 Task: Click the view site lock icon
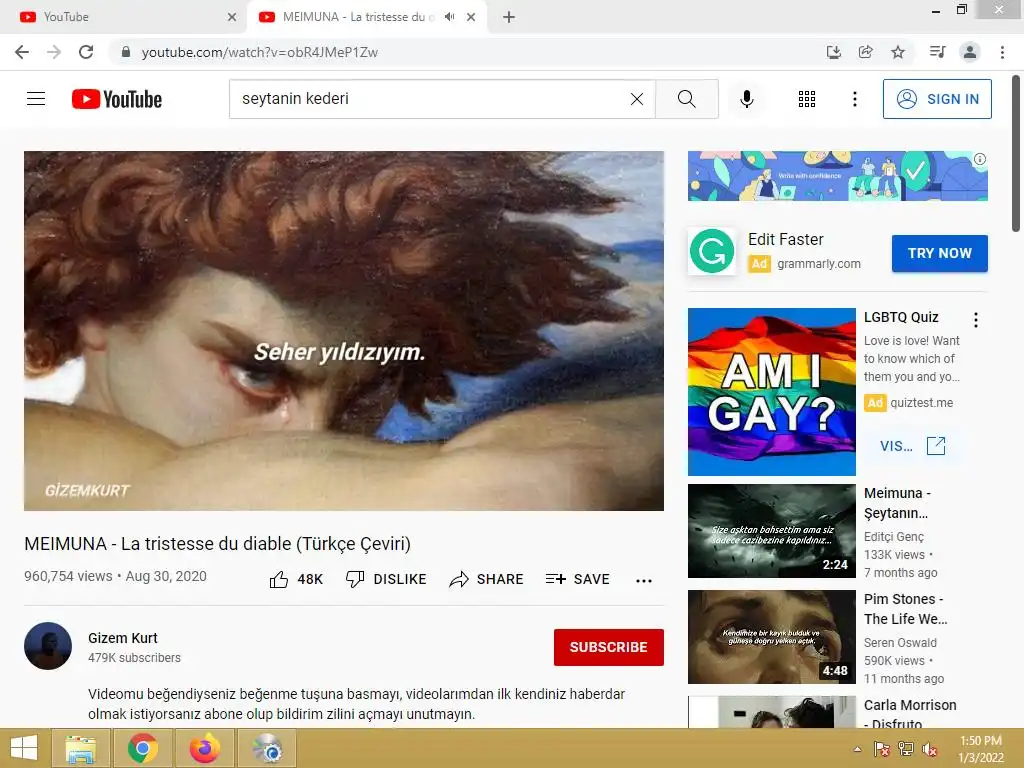[126, 52]
